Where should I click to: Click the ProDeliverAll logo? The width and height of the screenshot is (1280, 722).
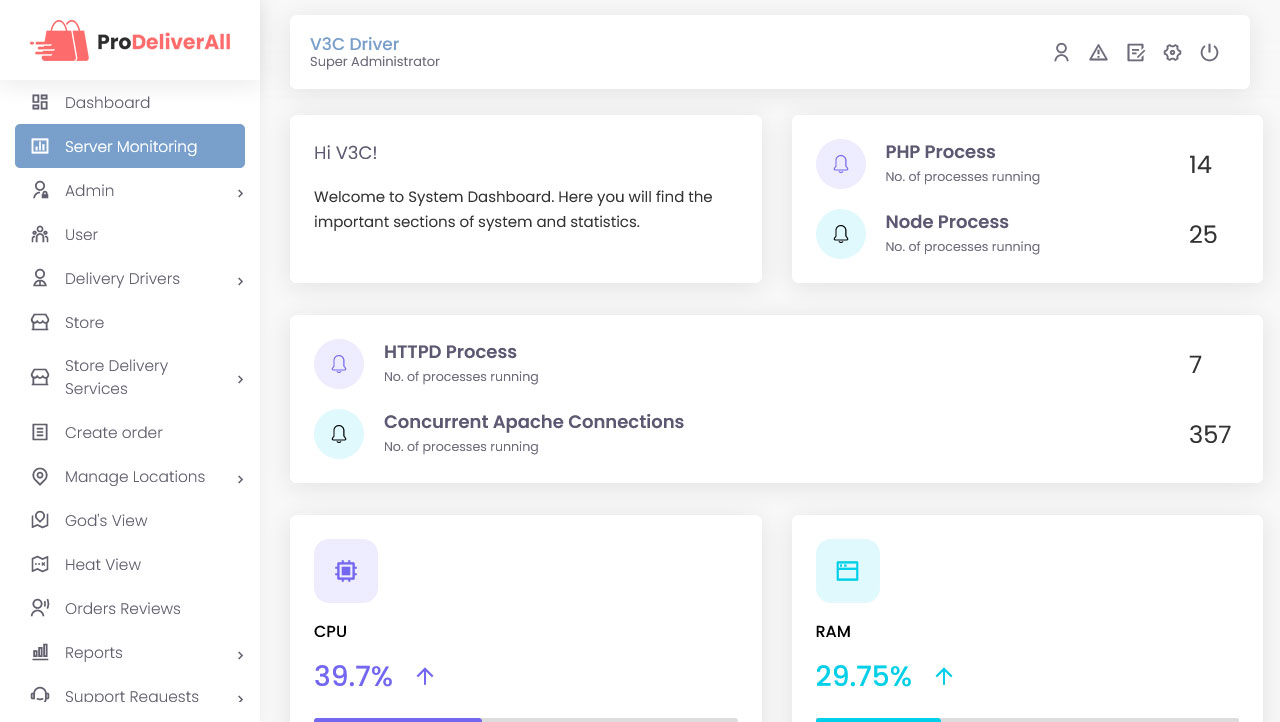130,41
